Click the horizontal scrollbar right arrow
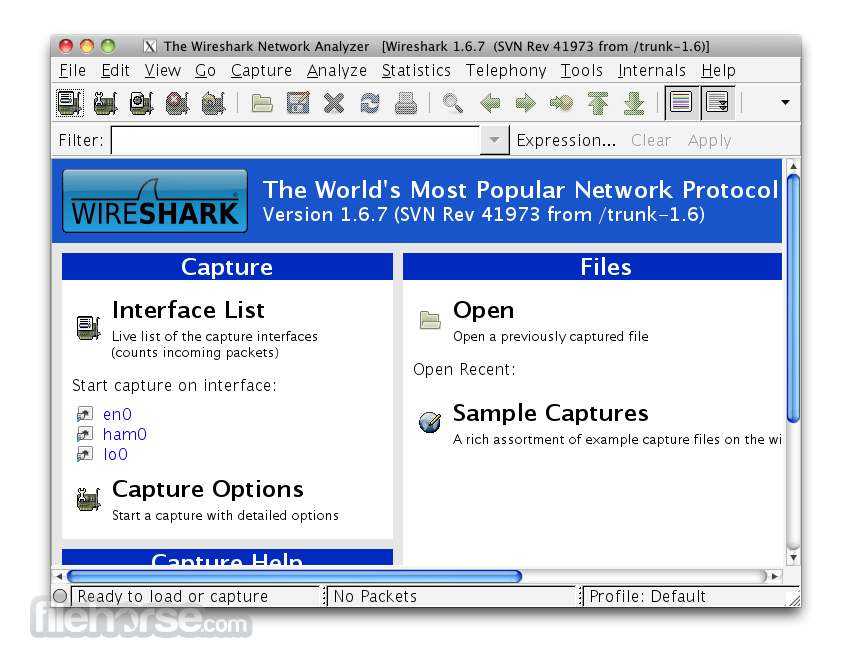Viewport: 851px width, 668px height. click(x=774, y=576)
